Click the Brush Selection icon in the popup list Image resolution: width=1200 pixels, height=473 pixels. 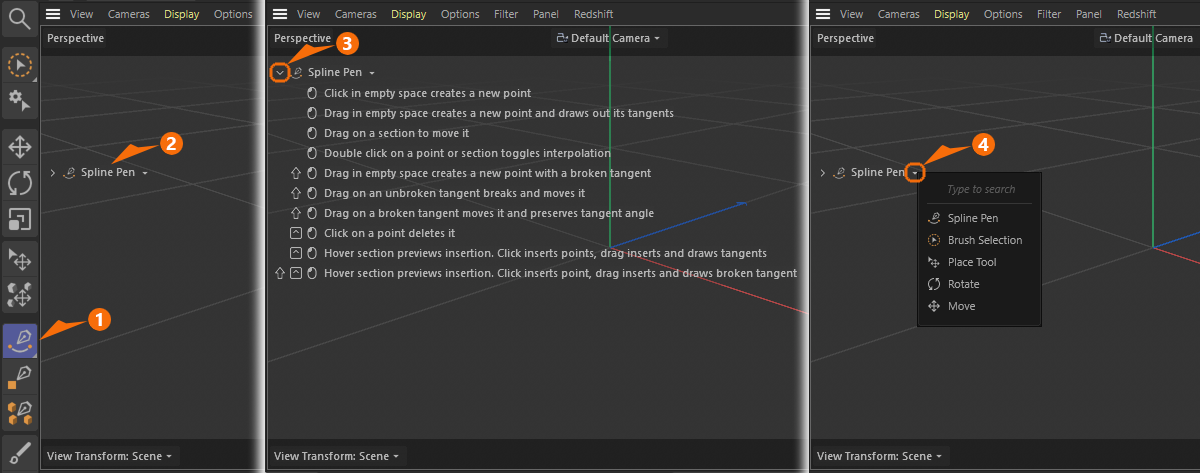[933, 240]
